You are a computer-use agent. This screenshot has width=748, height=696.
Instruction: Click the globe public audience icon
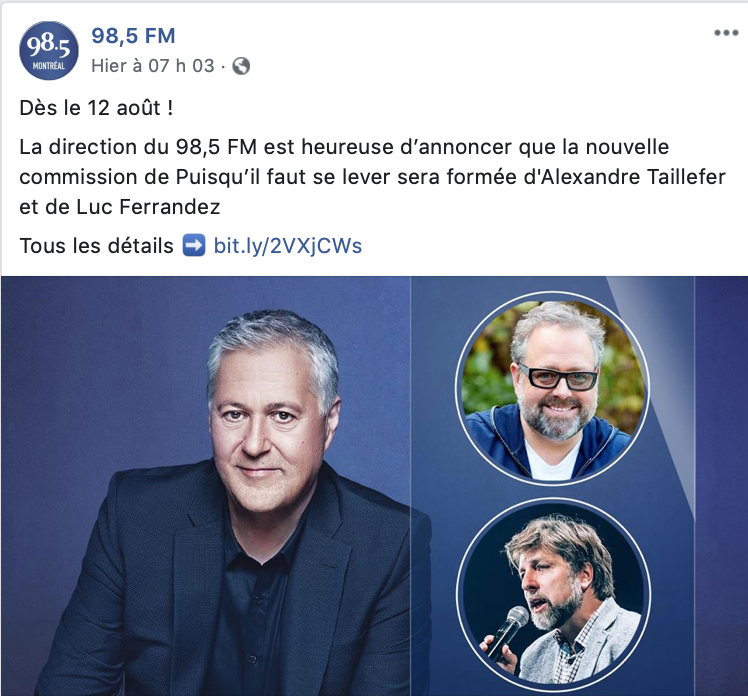tap(241, 66)
